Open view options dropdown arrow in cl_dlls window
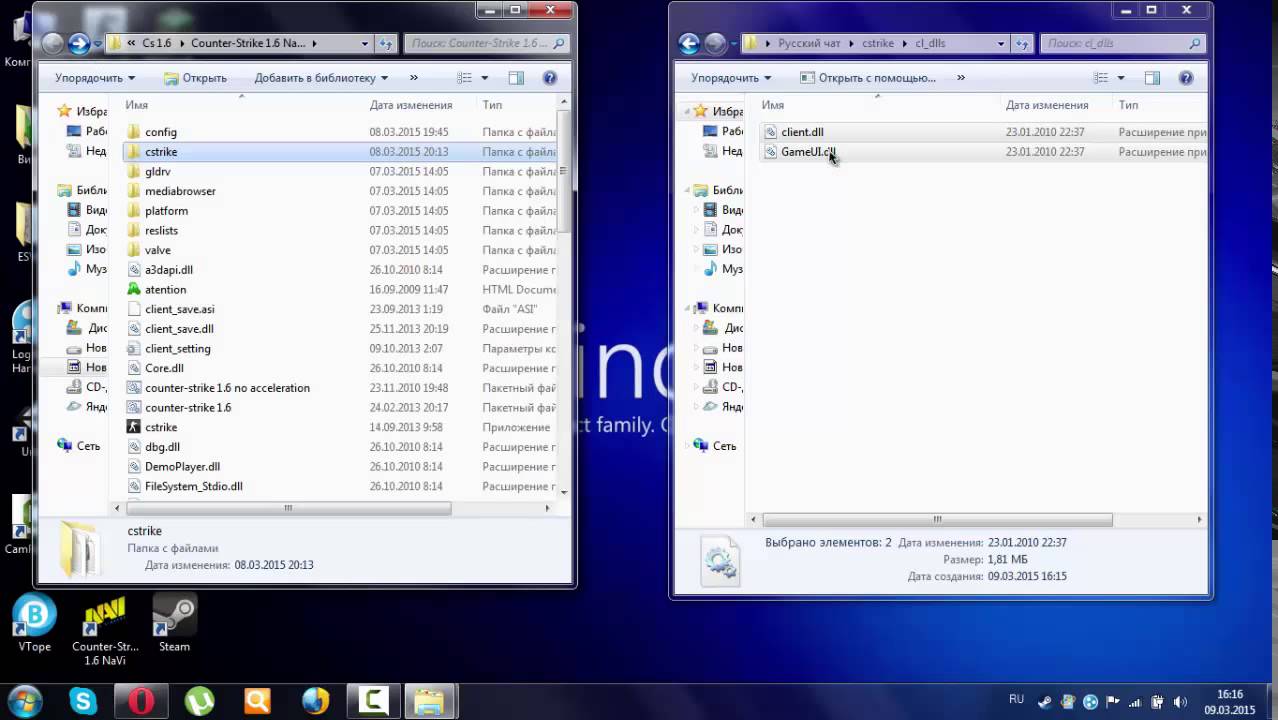The height and width of the screenshot is (720, 1278). pyautogui.click(x=1121, y=77)
